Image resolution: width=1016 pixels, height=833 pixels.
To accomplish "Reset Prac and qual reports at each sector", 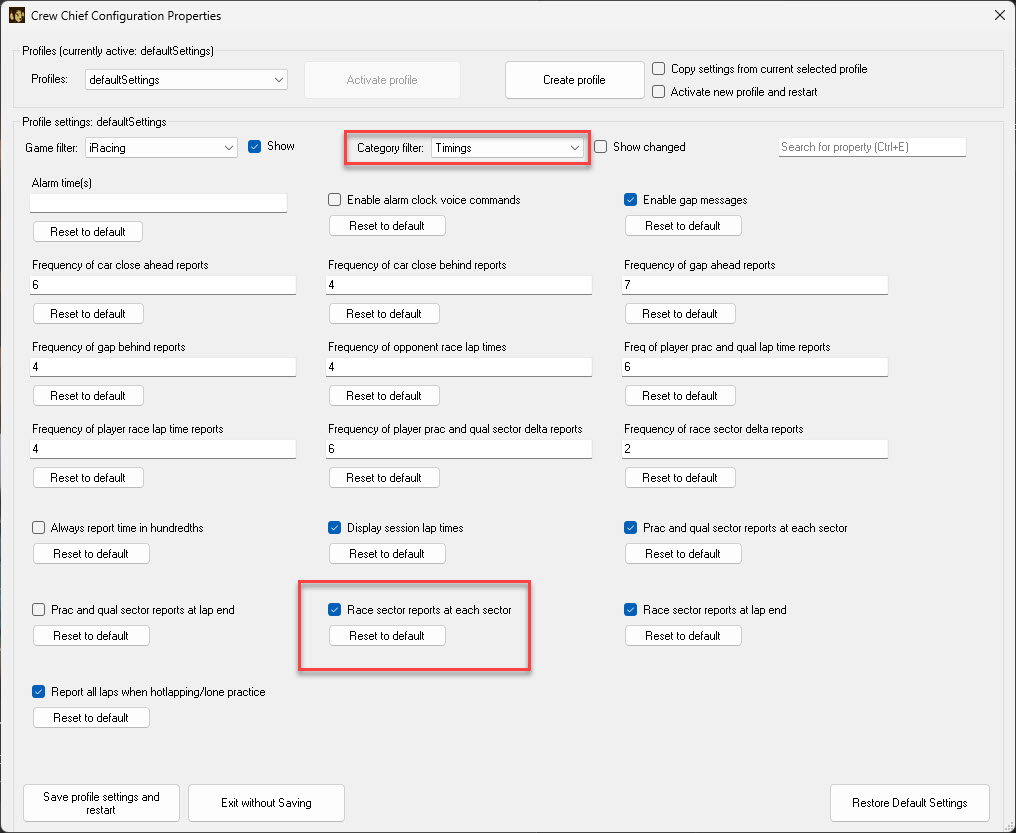I will point(683,554).
